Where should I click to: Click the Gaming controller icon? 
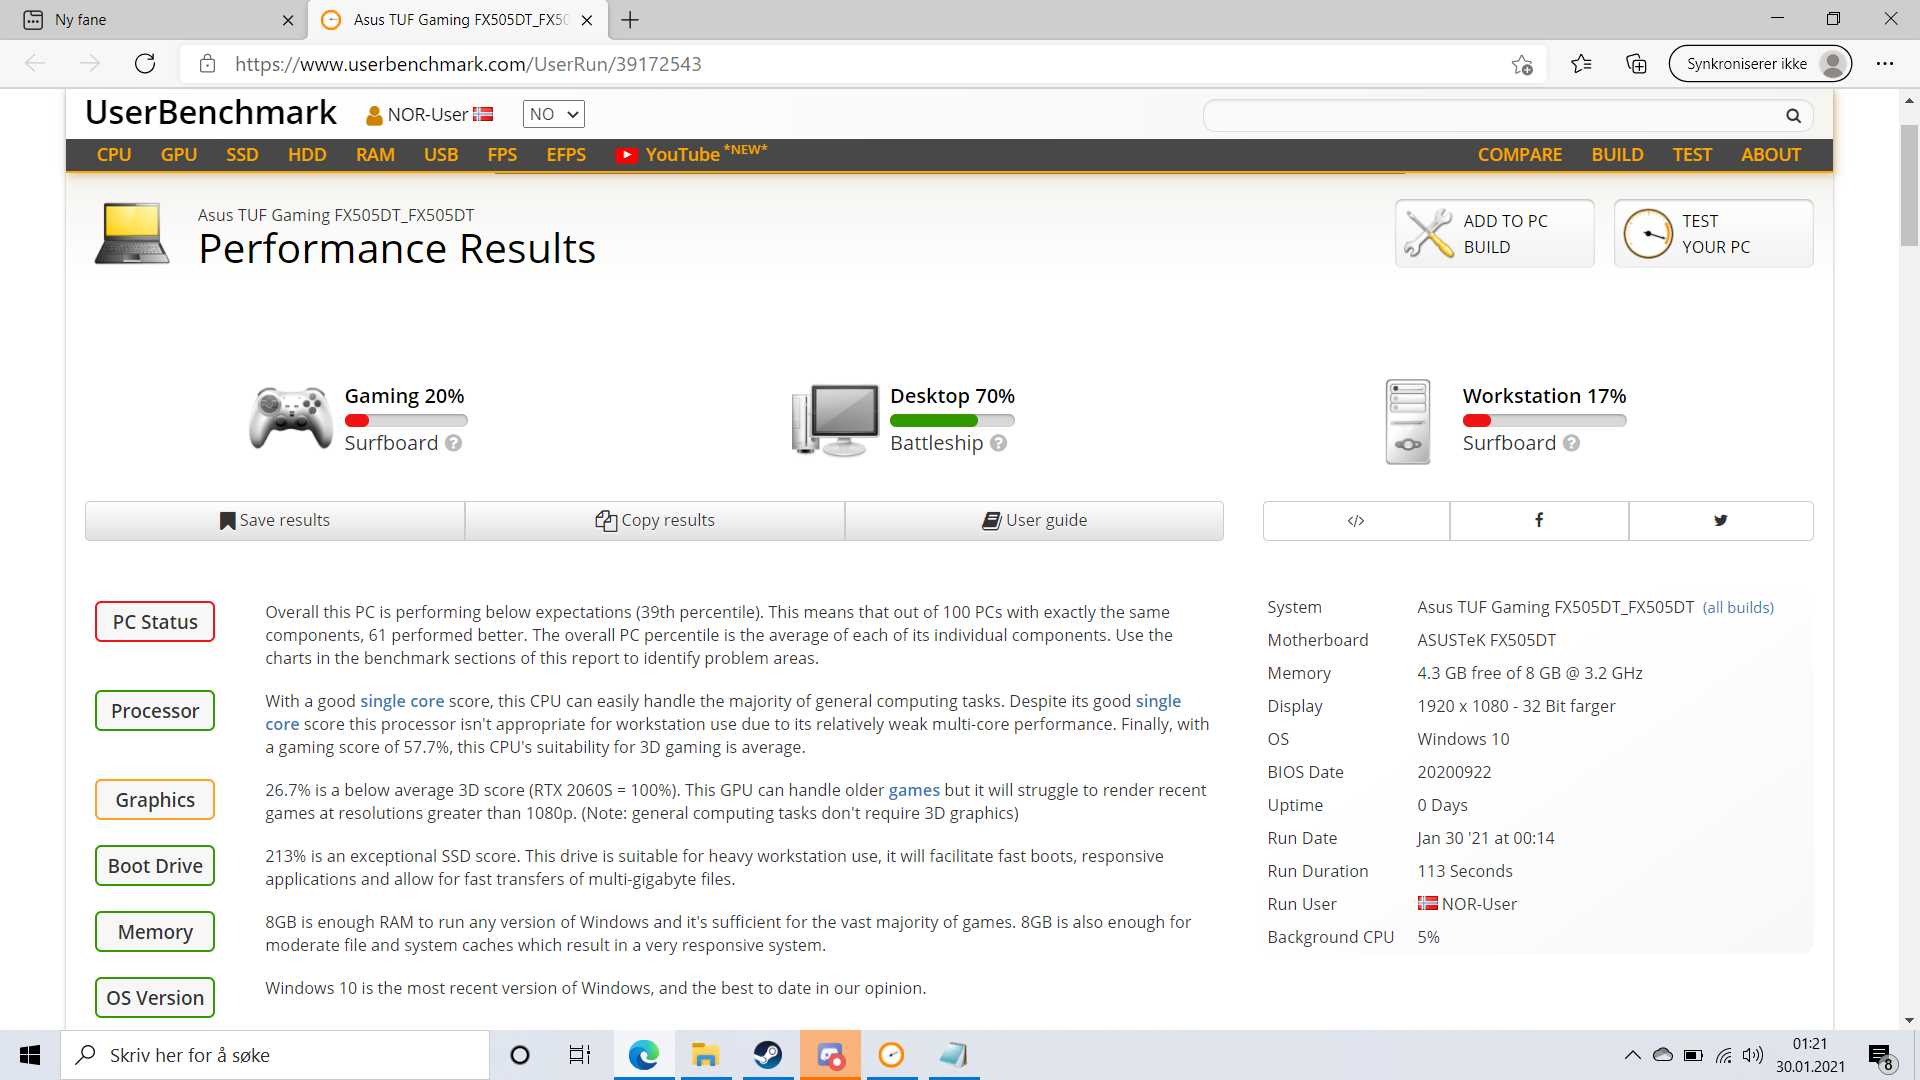click(x=290, y=418)
